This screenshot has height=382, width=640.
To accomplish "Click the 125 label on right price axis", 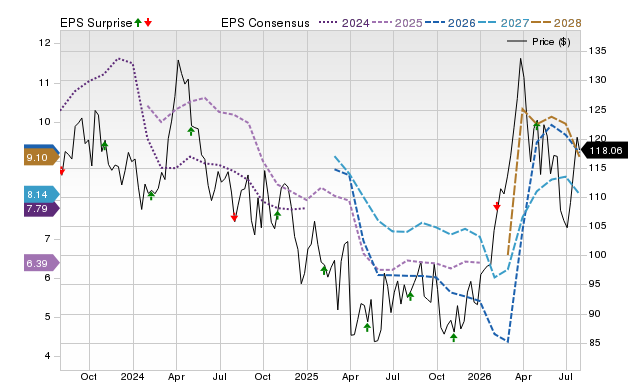I will click(x=597, y=110).
